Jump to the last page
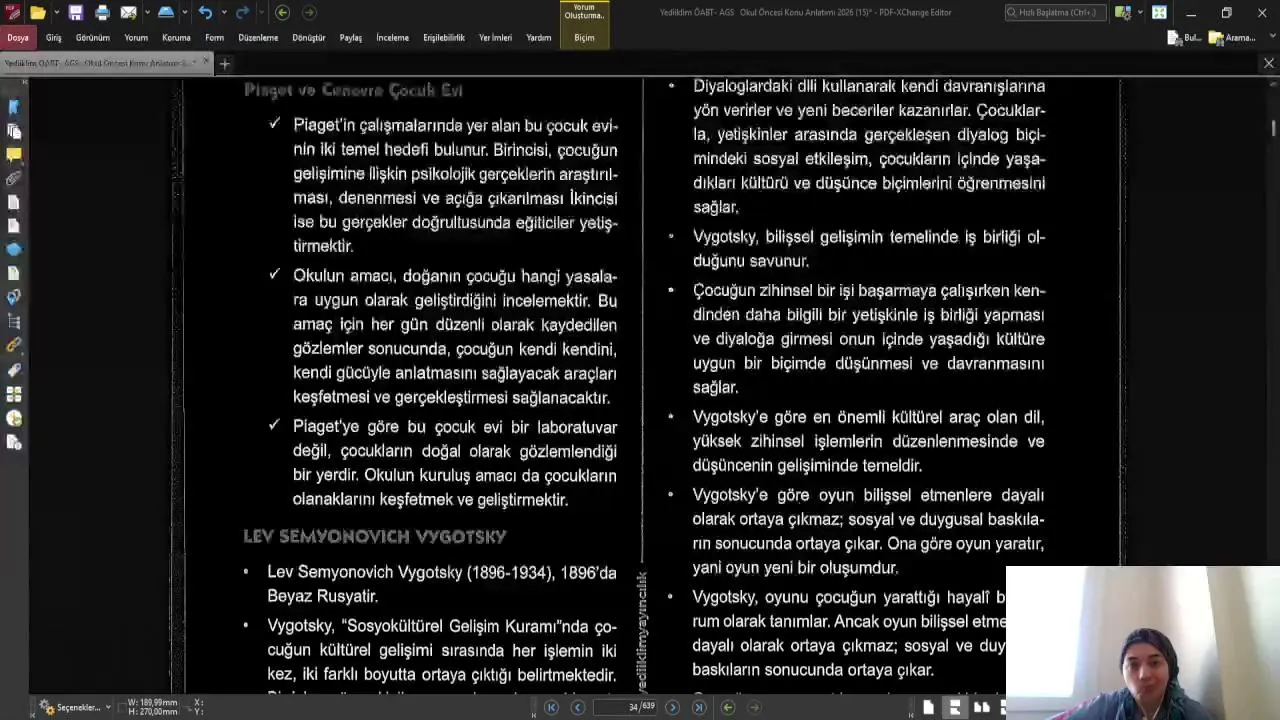The height and width of the screenshot is (720, 1280). [699, 707]
